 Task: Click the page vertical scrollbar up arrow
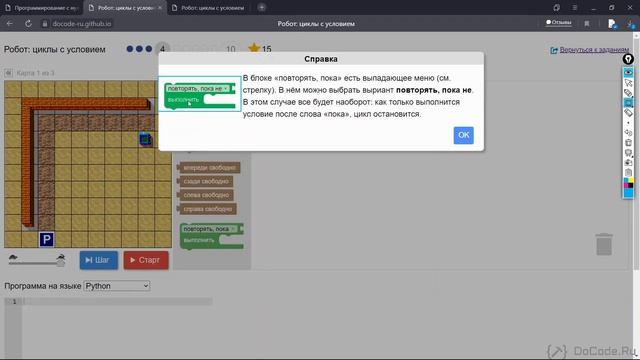(x=636, y=36)
